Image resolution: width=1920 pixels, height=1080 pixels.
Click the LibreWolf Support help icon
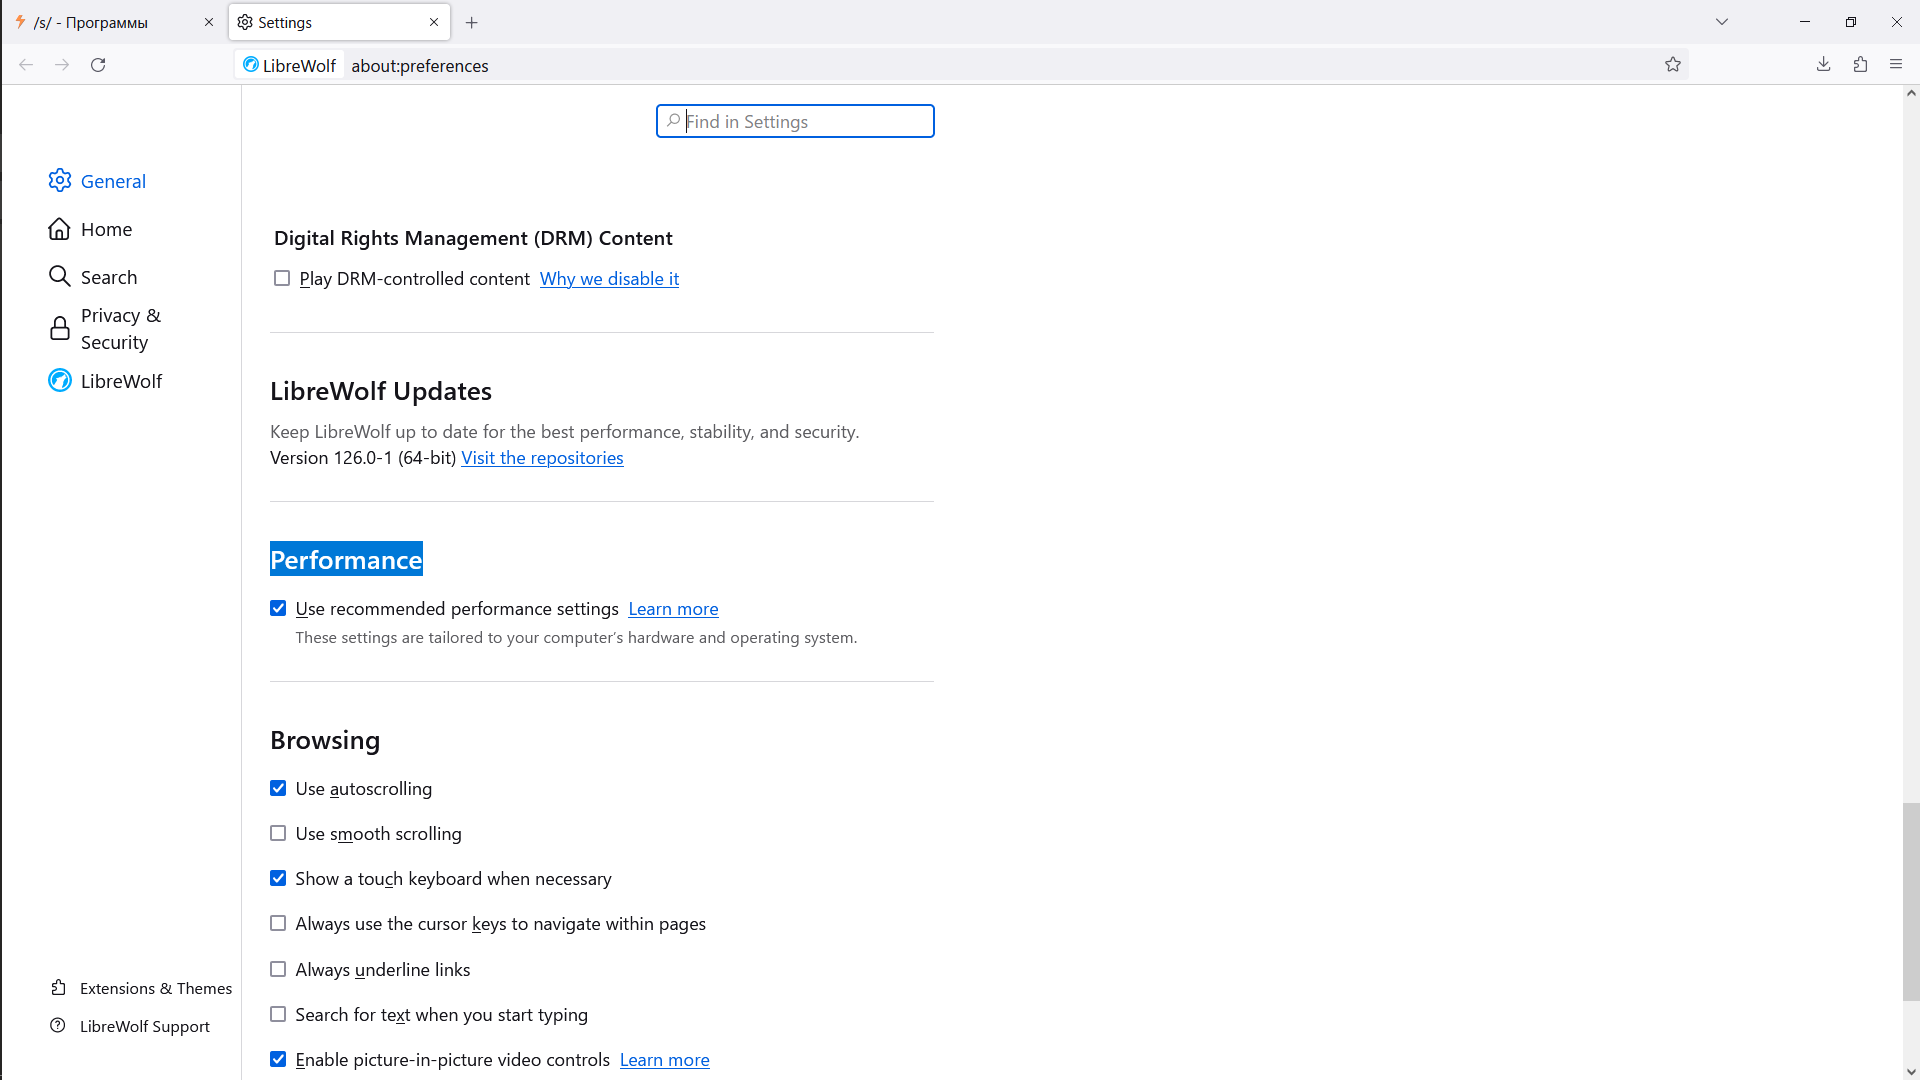58,1025
